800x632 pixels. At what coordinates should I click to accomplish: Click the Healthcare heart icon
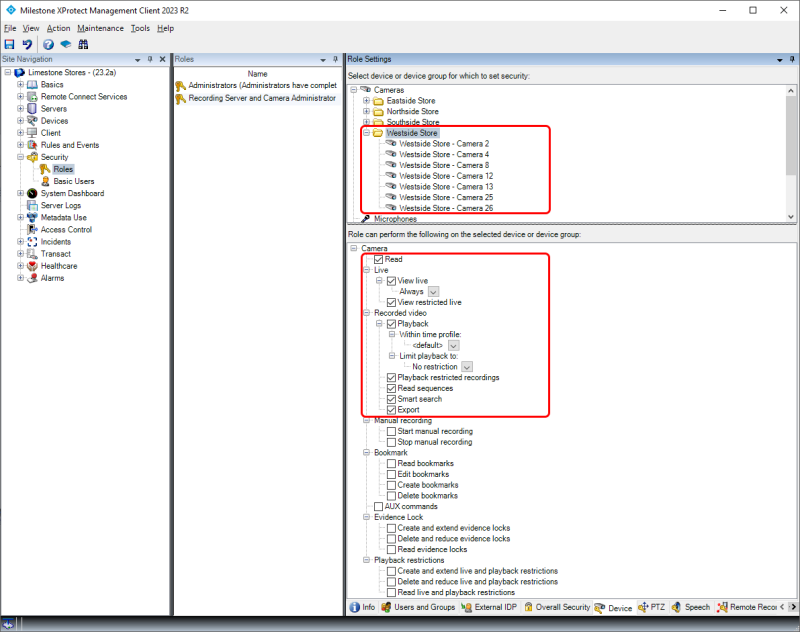pos(32,266)
